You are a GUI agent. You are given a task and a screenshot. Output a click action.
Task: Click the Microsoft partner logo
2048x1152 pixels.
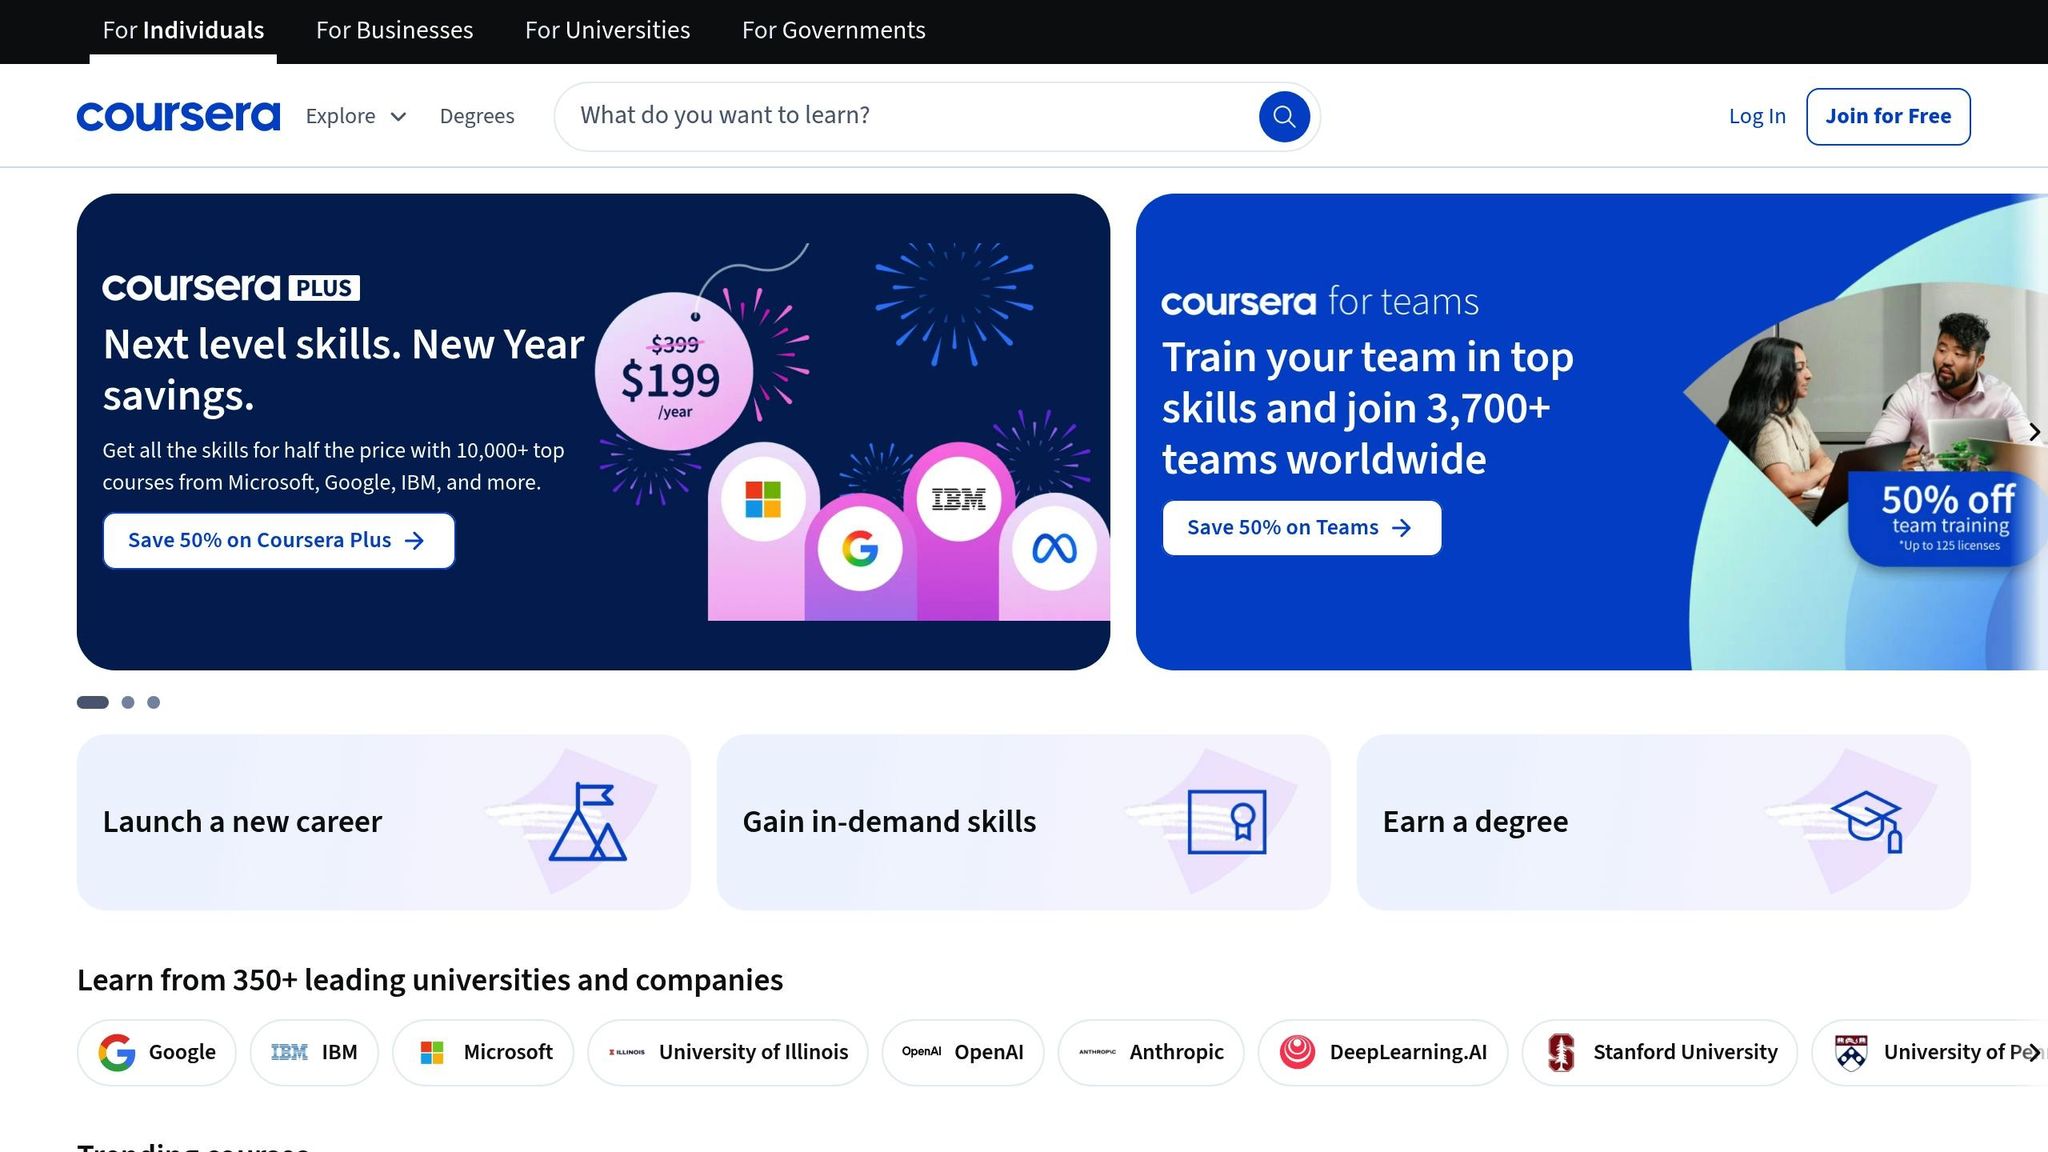pos(483,1052)
